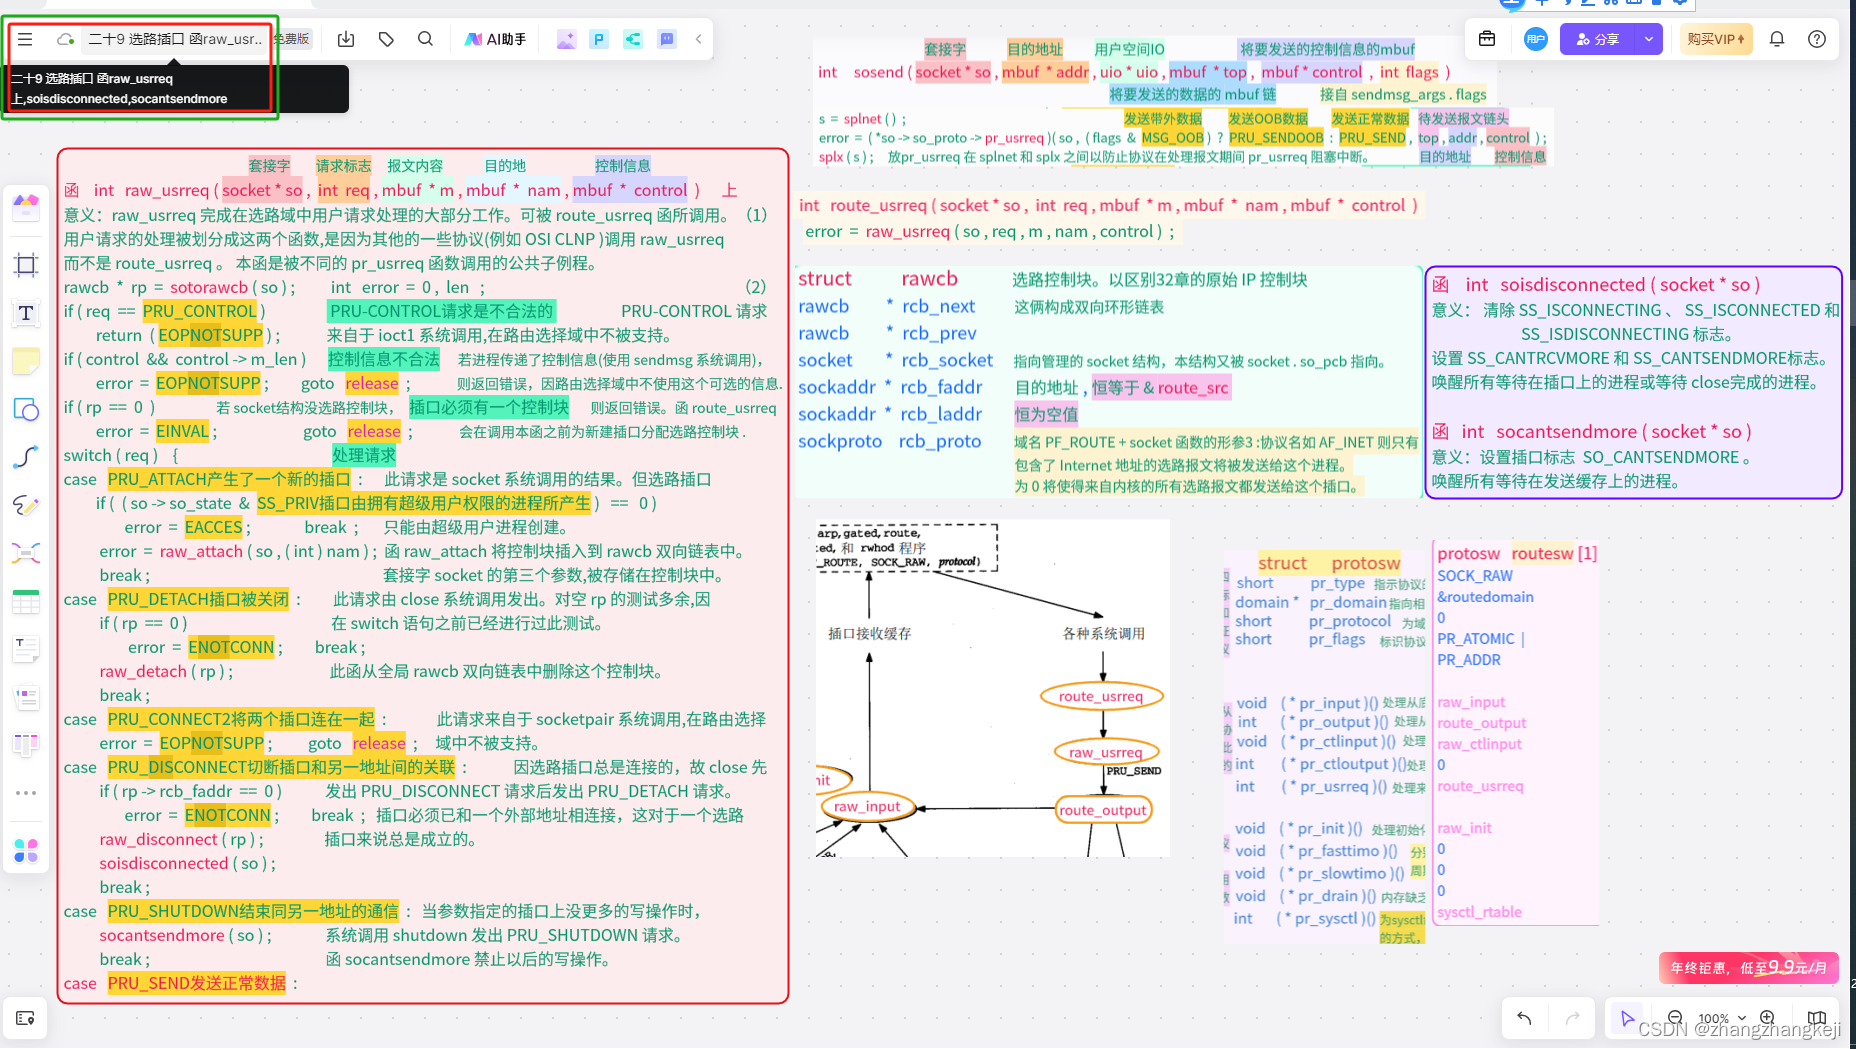Select the Document text card tool
The height and width of the screenshot is (1049, 1856).
pyautogui.click(x=26, y=649)
